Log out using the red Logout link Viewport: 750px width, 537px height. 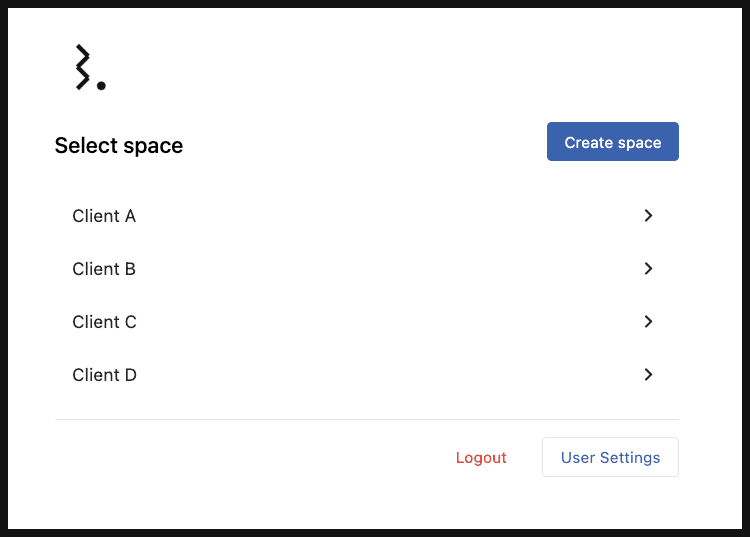coord(481,458)
